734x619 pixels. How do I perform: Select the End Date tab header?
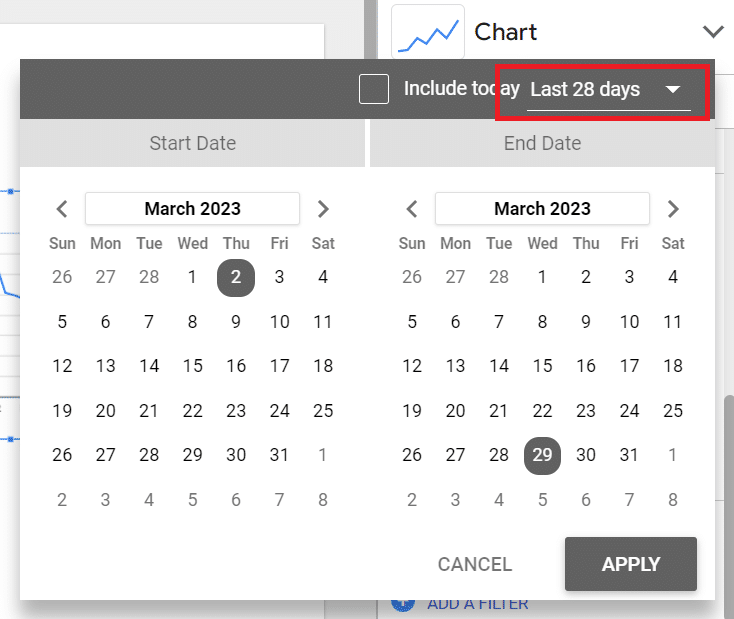(542, 143)
